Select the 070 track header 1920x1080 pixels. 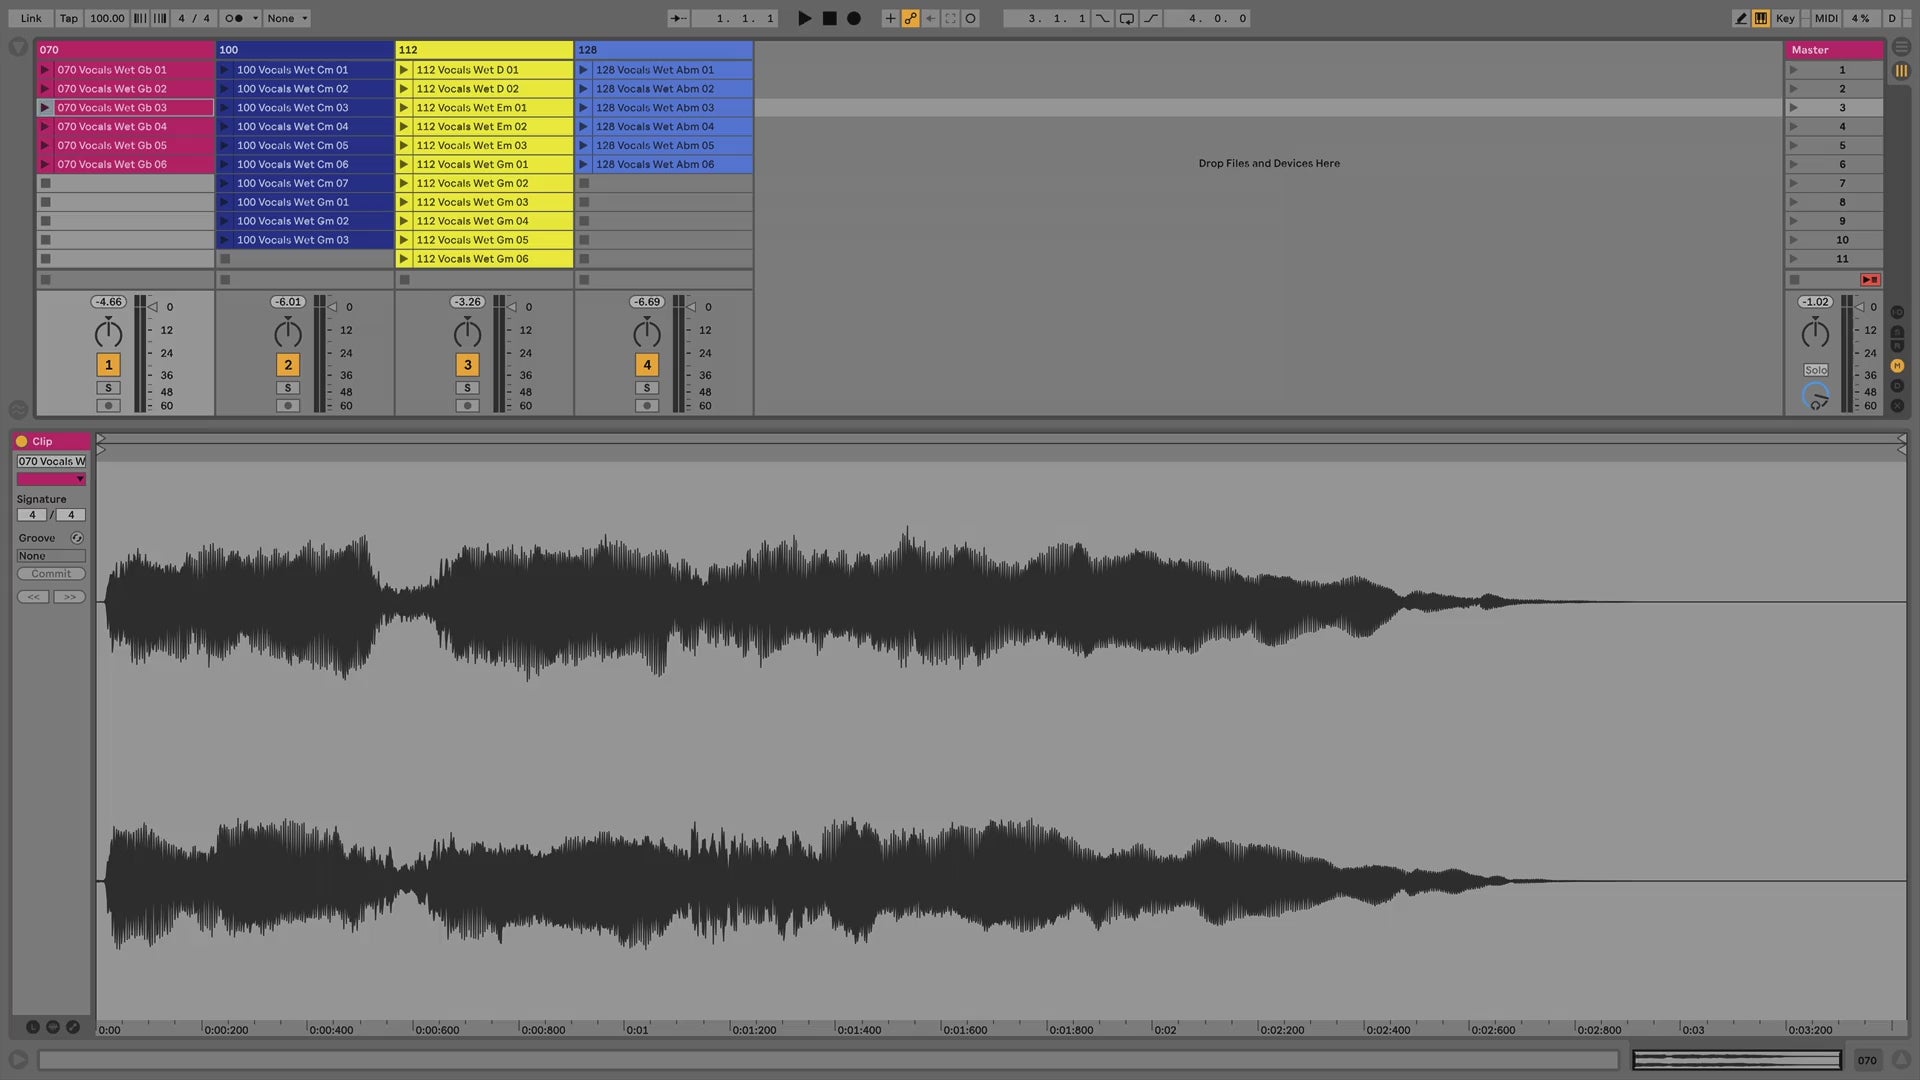coord(126,49)
